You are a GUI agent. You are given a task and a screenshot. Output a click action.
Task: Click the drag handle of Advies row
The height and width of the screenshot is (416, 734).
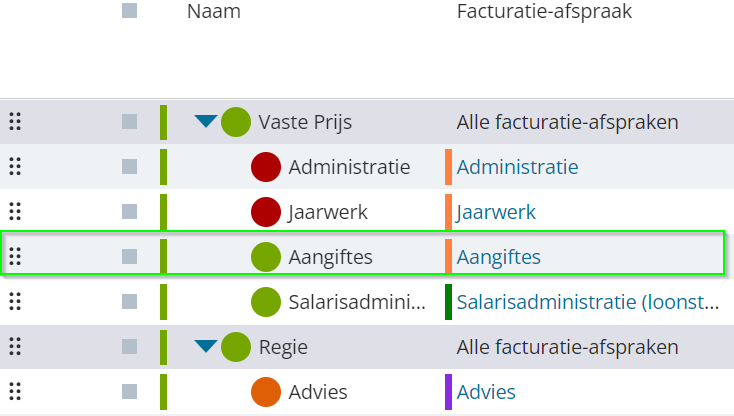point(15,392)
